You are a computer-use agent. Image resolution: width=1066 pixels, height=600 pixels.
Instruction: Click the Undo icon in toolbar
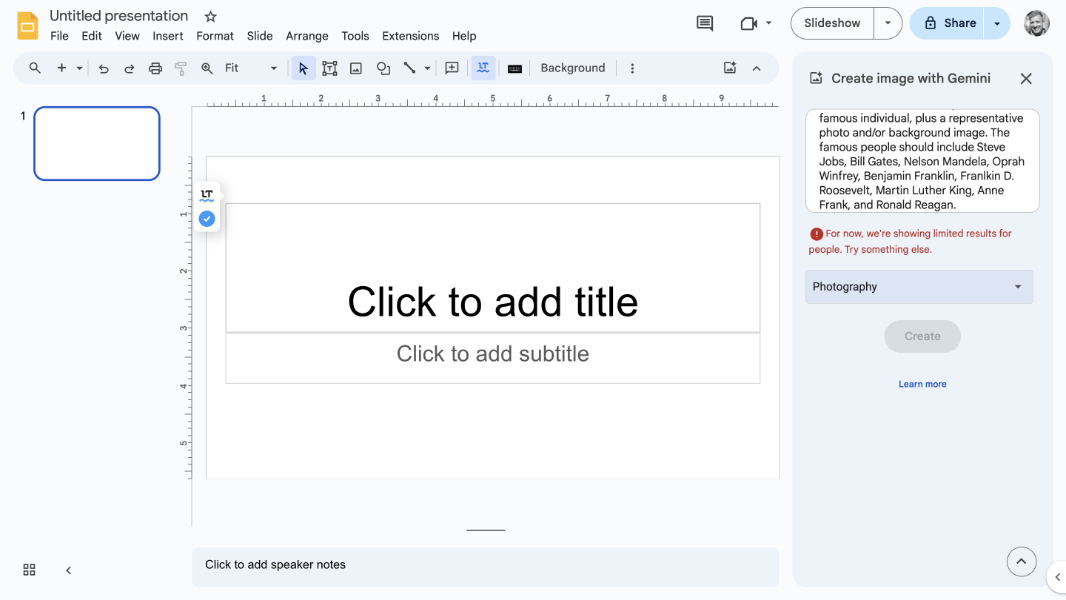103,69
